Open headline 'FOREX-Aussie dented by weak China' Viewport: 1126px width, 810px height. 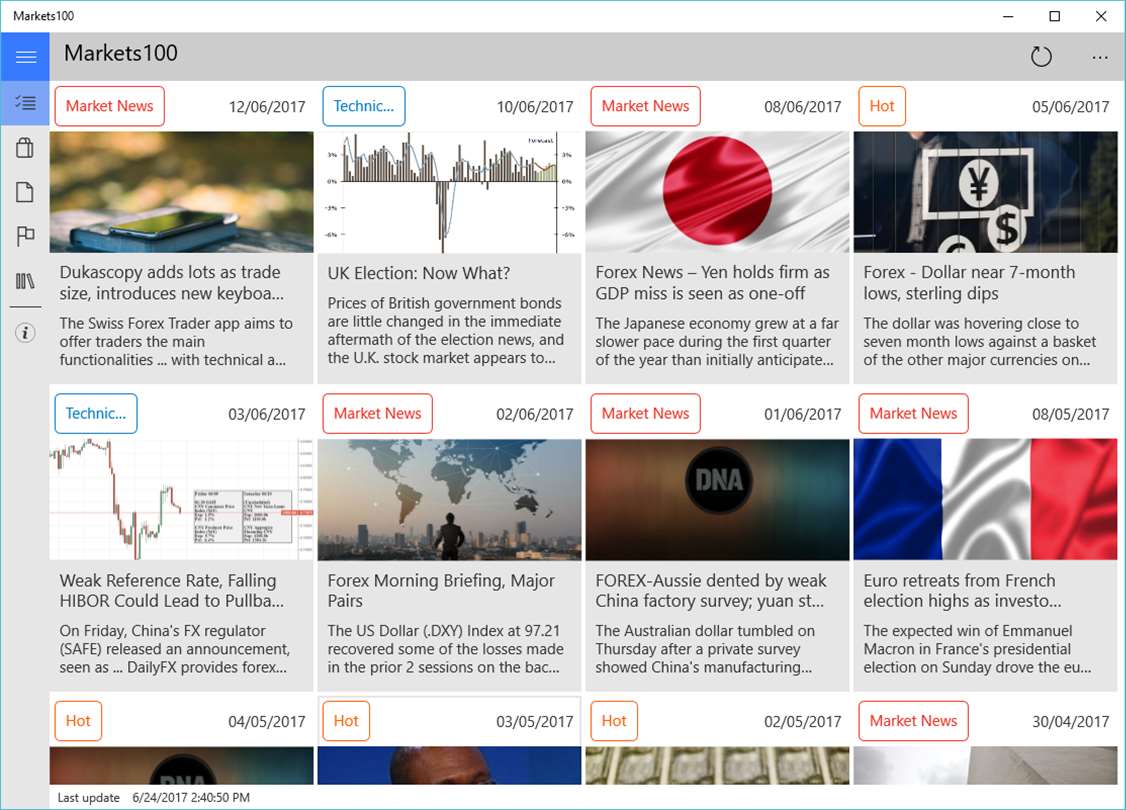[711, 590]
